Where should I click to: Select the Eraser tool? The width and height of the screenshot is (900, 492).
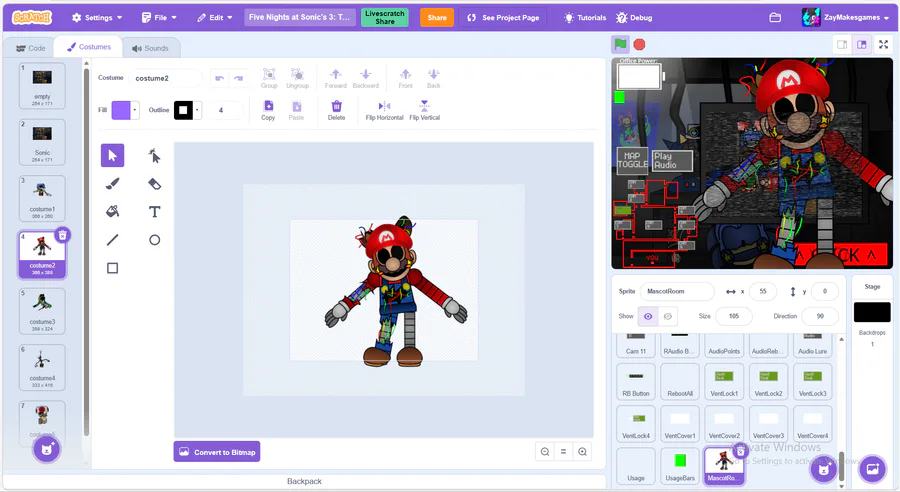[x=154, y=184]
